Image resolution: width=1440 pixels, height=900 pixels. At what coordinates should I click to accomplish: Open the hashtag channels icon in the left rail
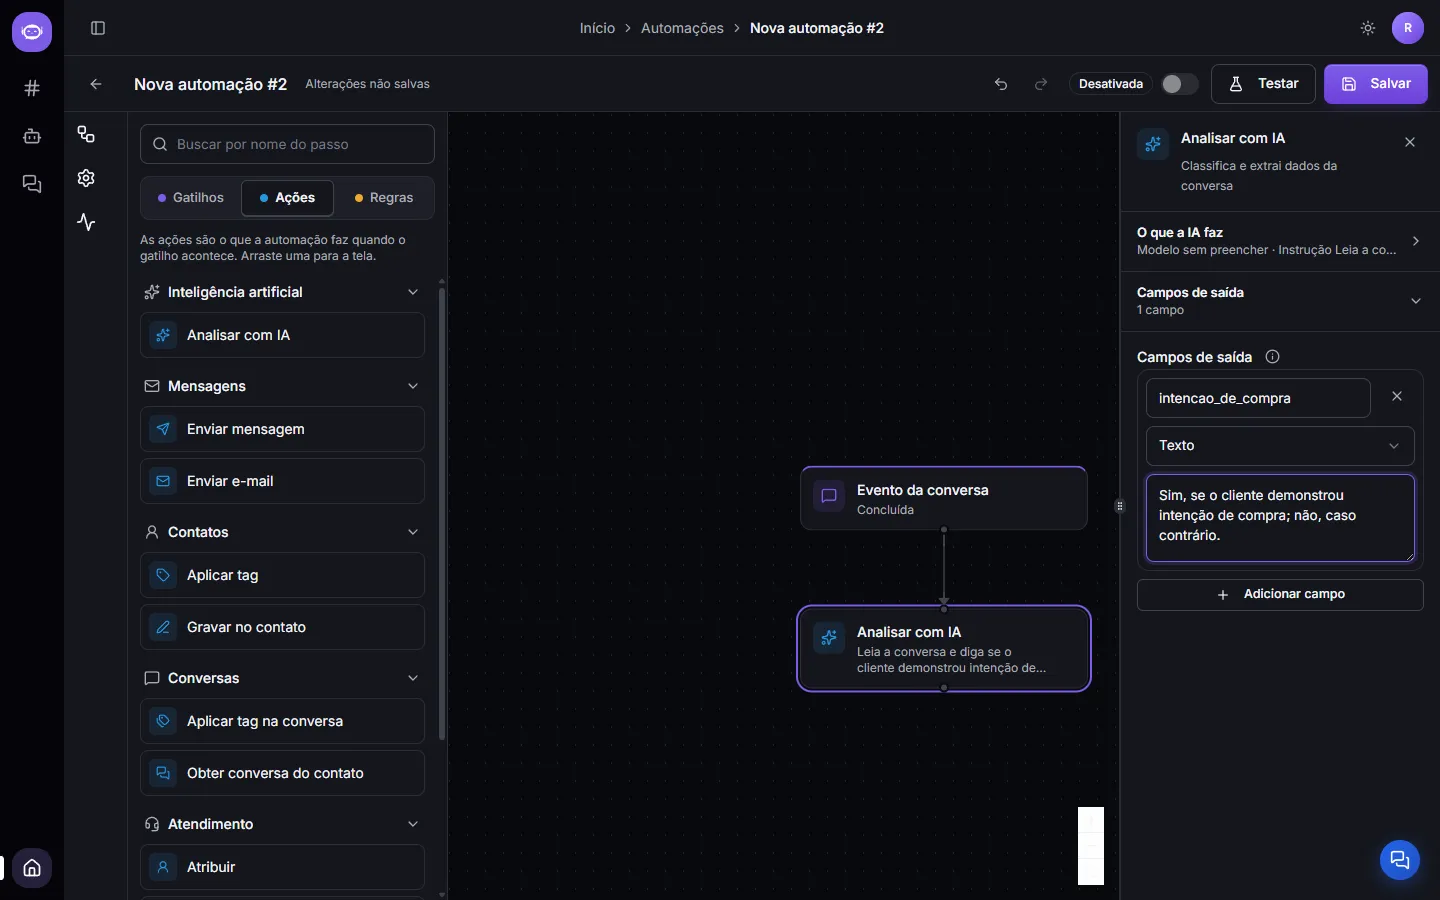(x=32, y=88)
